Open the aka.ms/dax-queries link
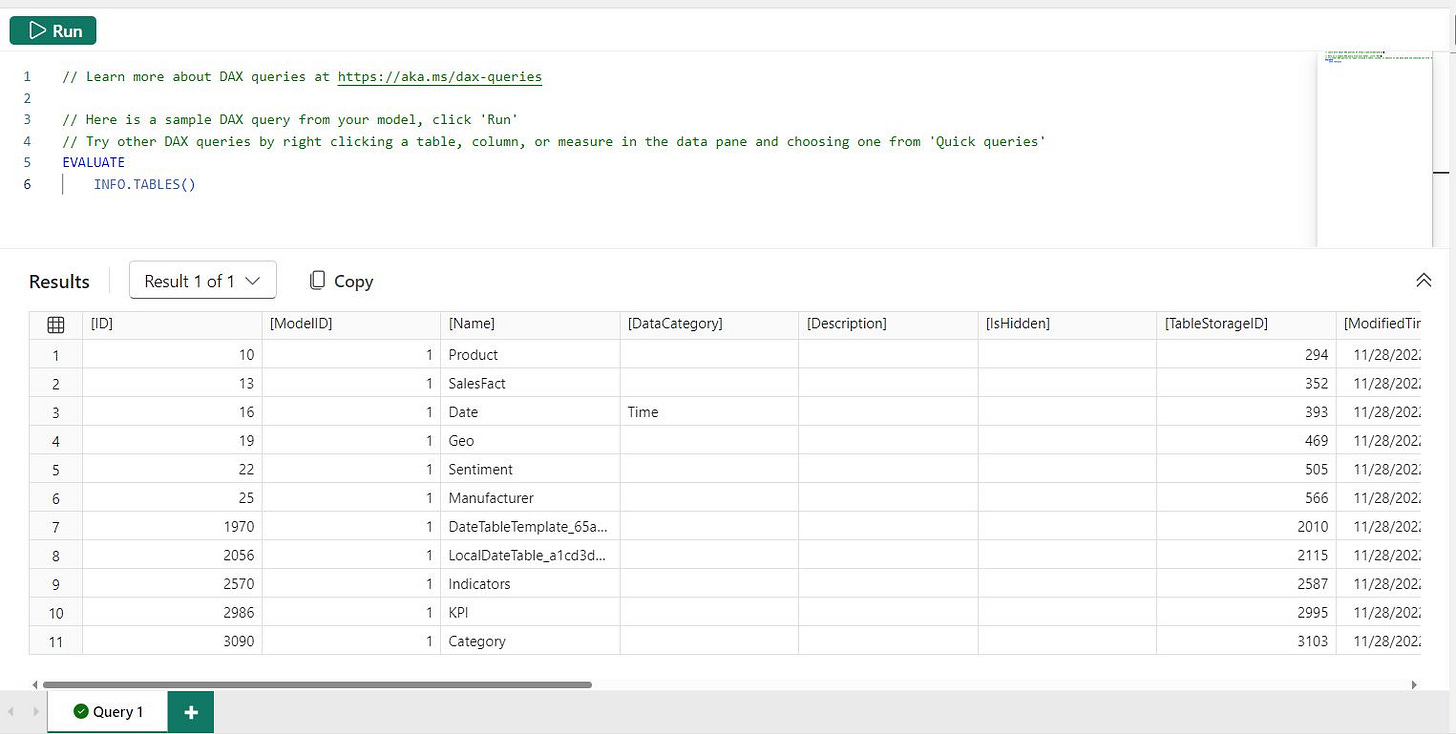The height and width of the screenshot is (734, 1456). pyautogui.click(x=440, y=76)
